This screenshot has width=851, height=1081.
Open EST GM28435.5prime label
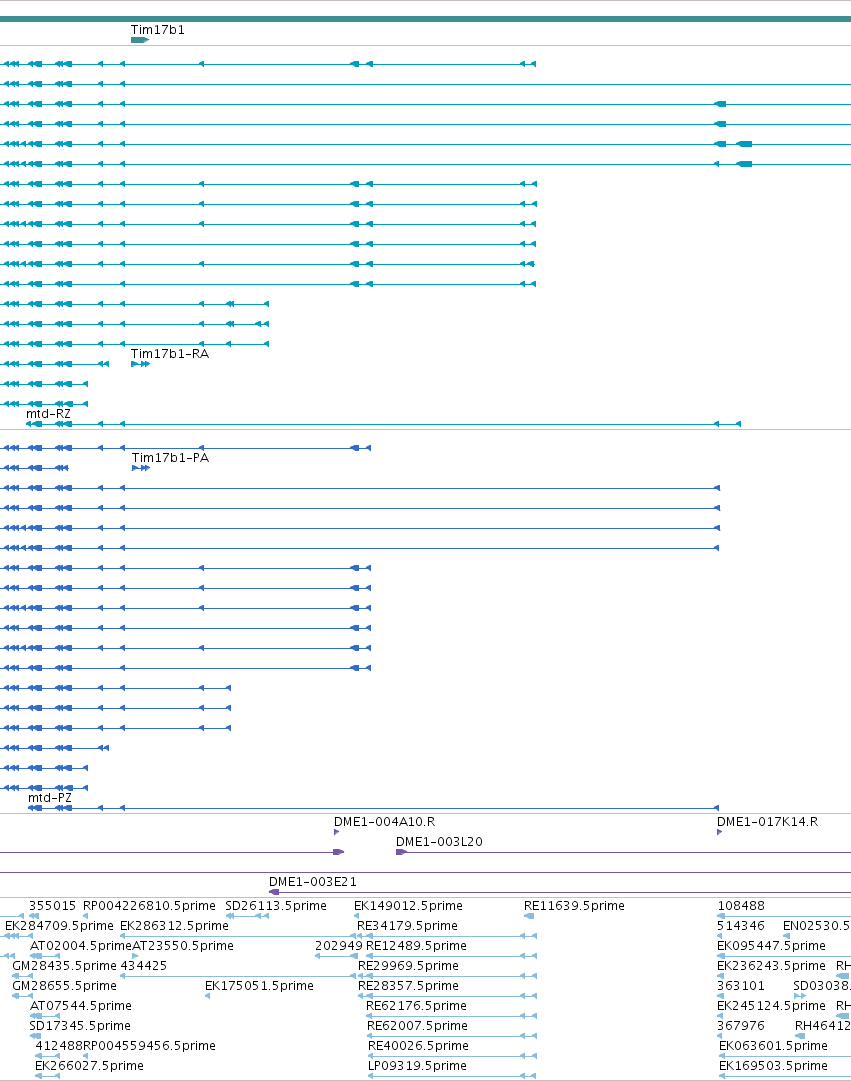[64, 966]
